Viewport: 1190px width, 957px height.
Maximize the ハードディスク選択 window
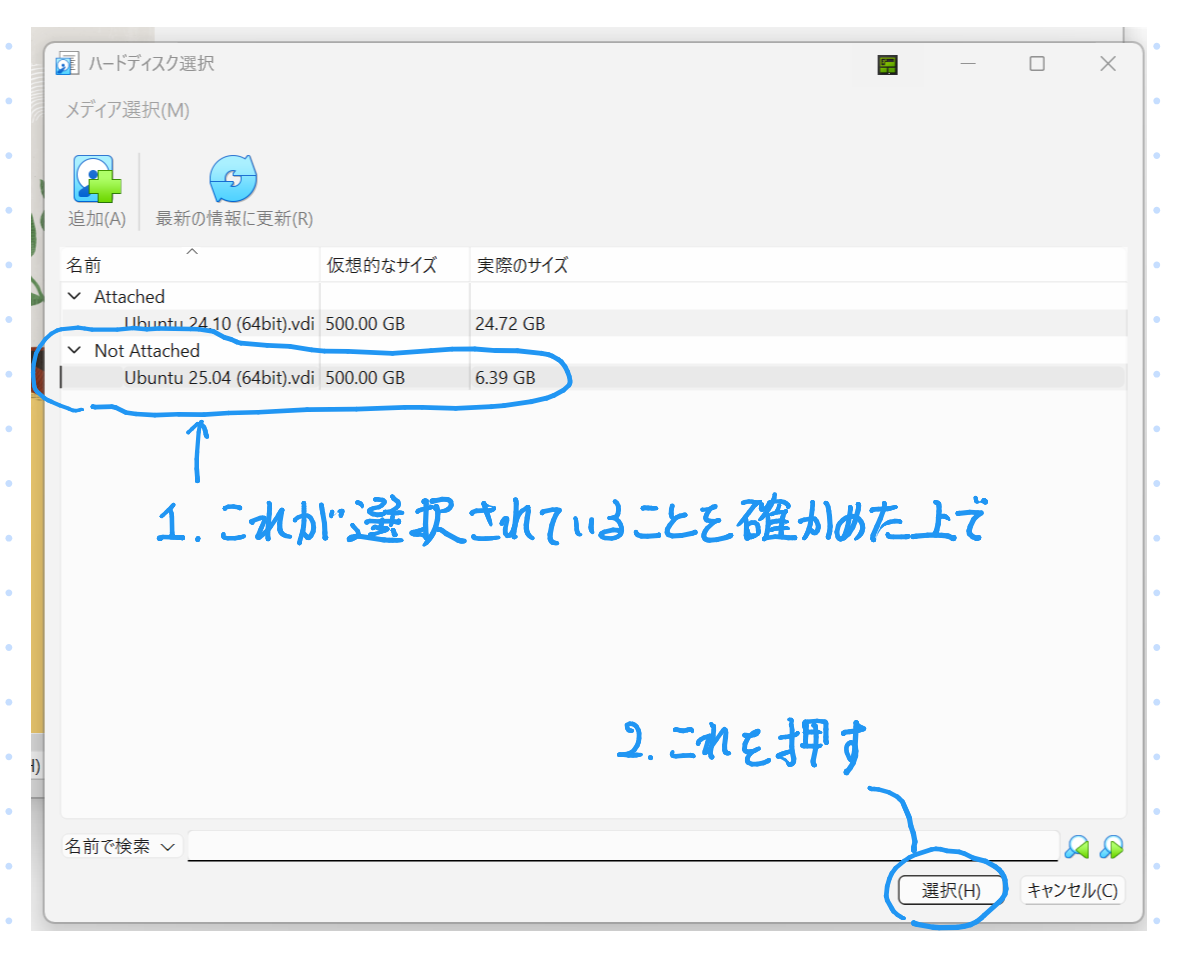(1037, 64)
